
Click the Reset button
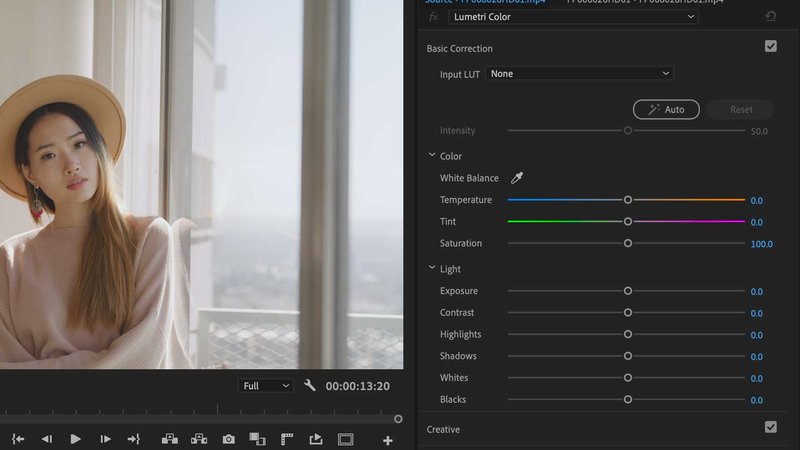741,109
